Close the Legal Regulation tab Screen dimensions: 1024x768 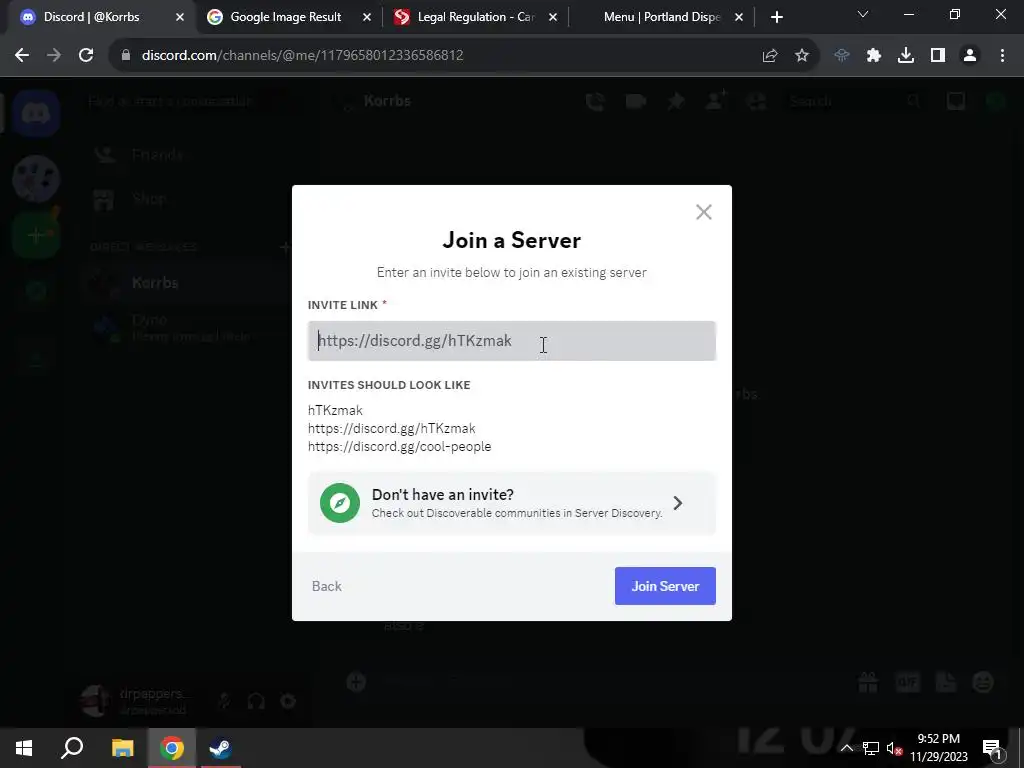tap(552, 17)
